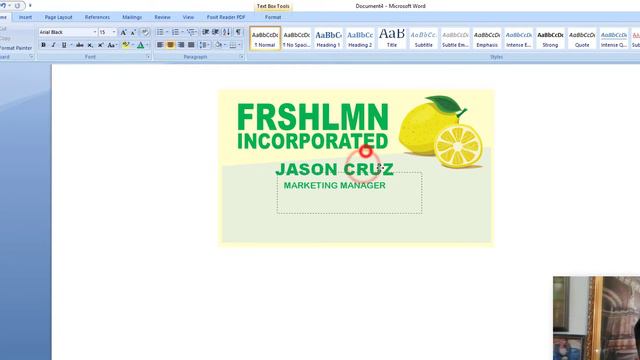Toggle Italic formatting
640x360 pixels.
pyautogui.click(x=53, y=45)
